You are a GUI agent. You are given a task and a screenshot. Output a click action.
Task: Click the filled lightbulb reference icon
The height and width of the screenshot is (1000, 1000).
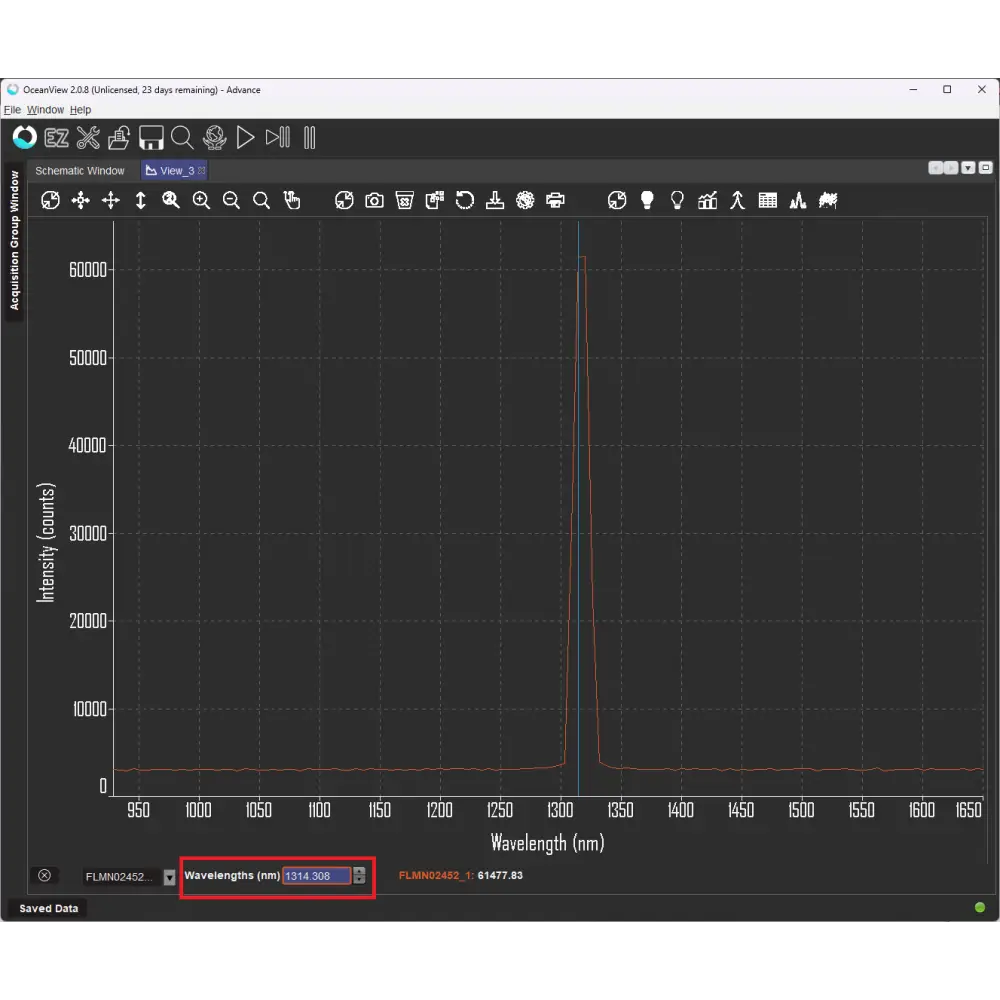tap(647, 201)
